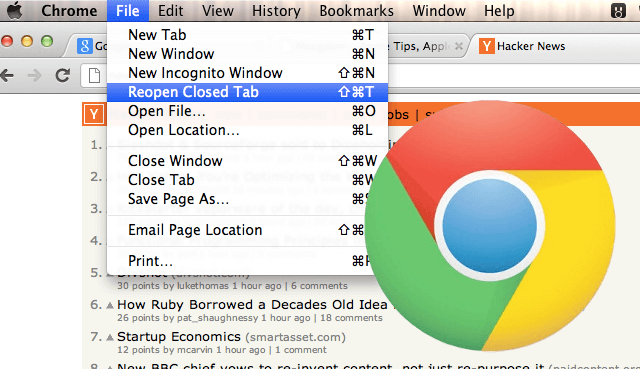Open the Bookmarks menu
Screen dimensions: 640x369
(356, 11)
